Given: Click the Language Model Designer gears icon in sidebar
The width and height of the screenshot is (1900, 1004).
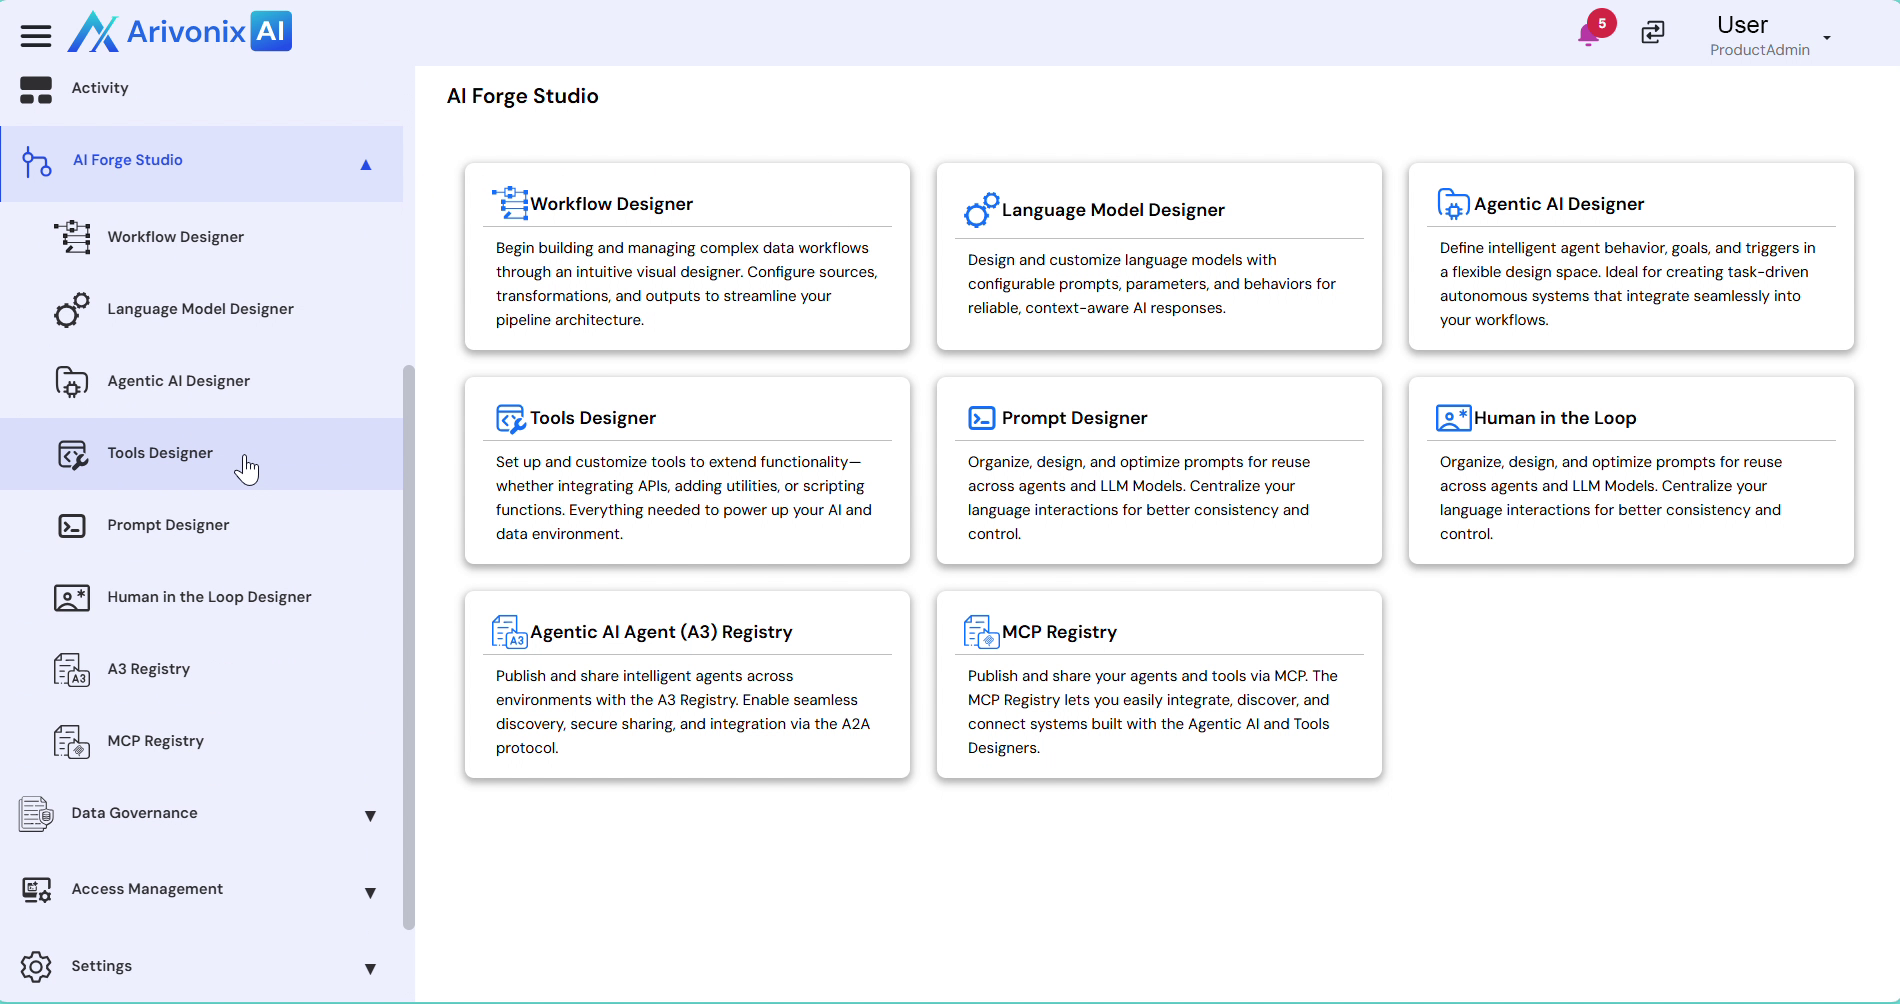Looking at the screenshot, I should coord(72,310).
